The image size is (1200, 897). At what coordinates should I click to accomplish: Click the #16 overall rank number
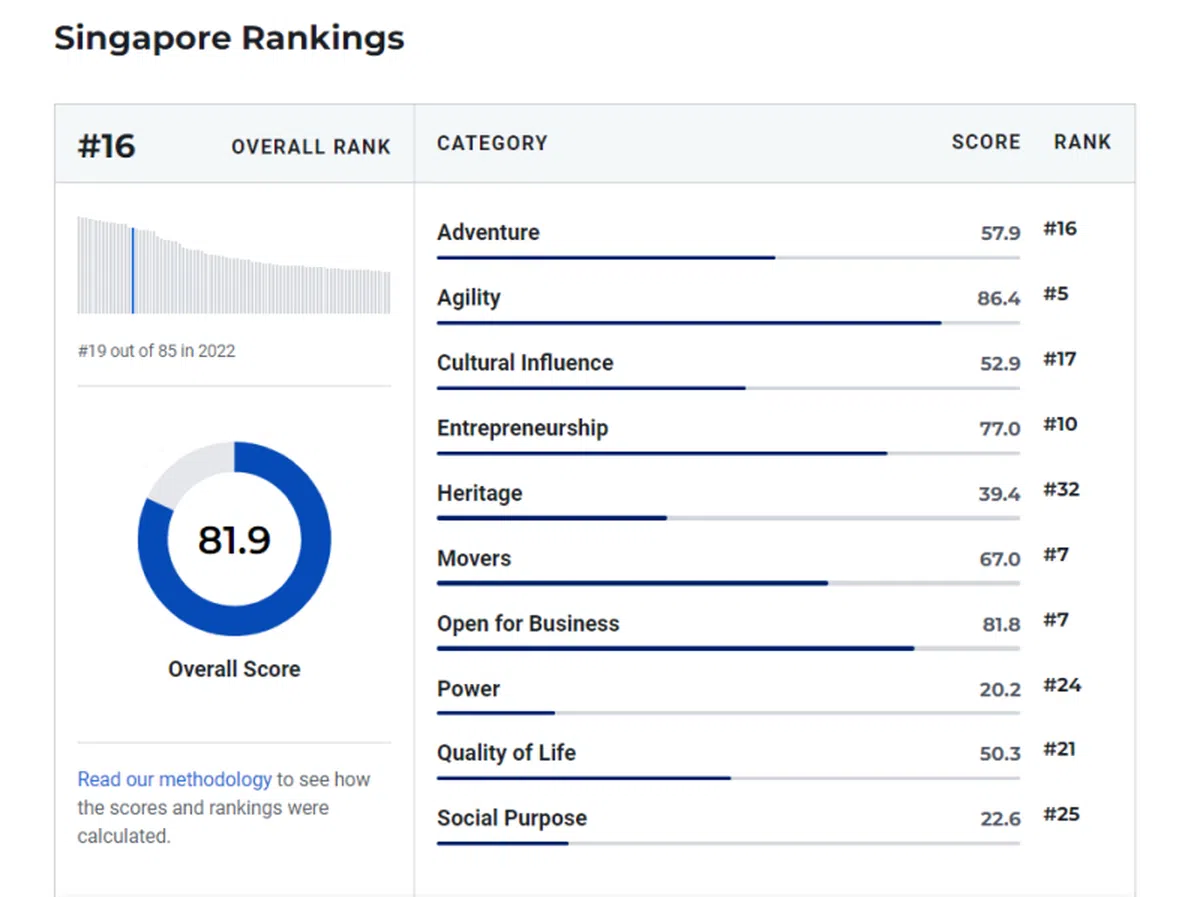106,146
